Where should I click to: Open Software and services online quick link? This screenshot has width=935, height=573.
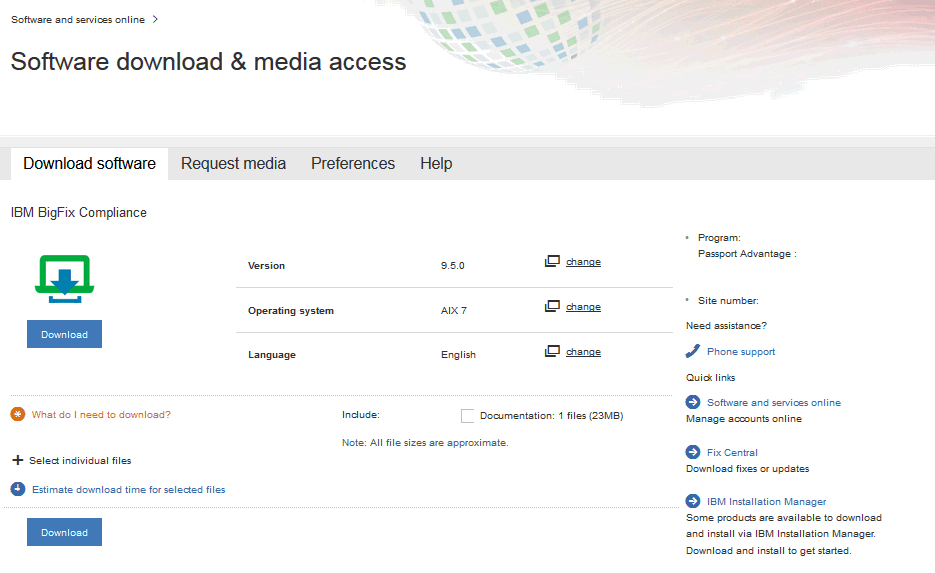click(x=773, y=402)
